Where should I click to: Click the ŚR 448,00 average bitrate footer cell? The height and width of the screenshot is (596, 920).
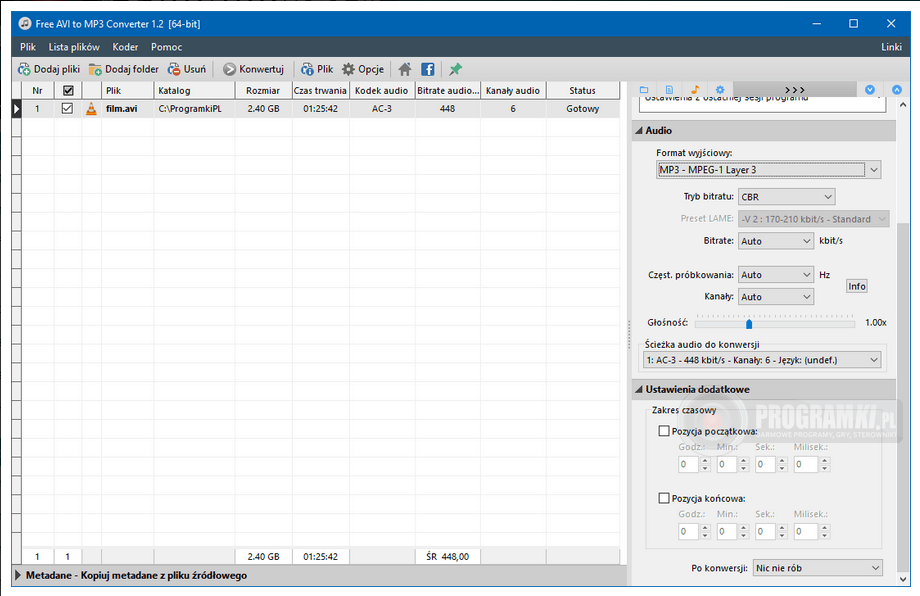tap(448, 556)
